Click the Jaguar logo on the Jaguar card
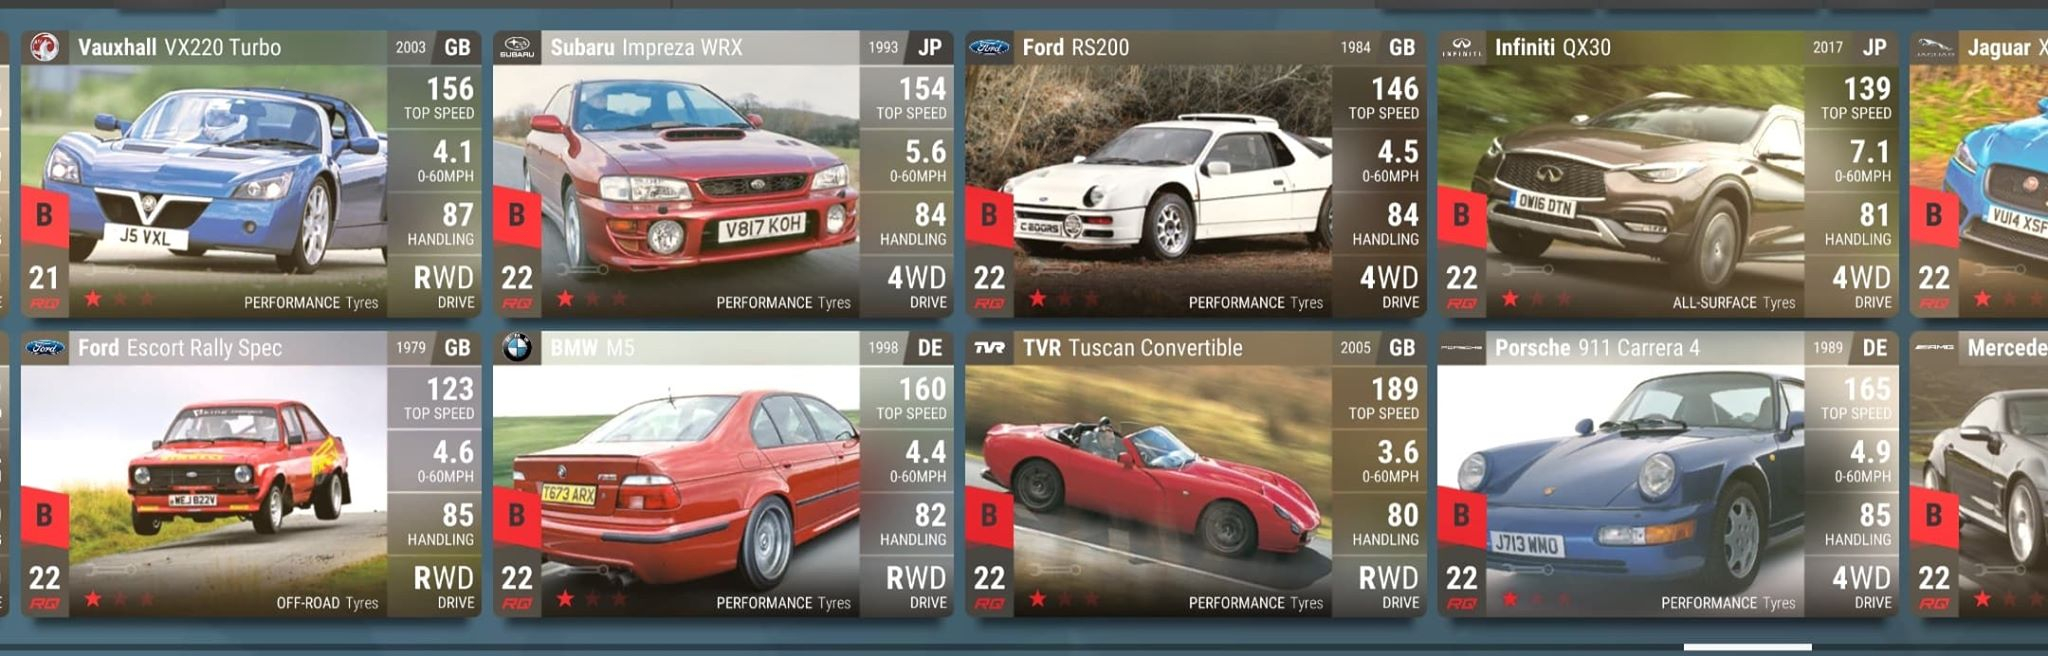 click(1934, 47)
